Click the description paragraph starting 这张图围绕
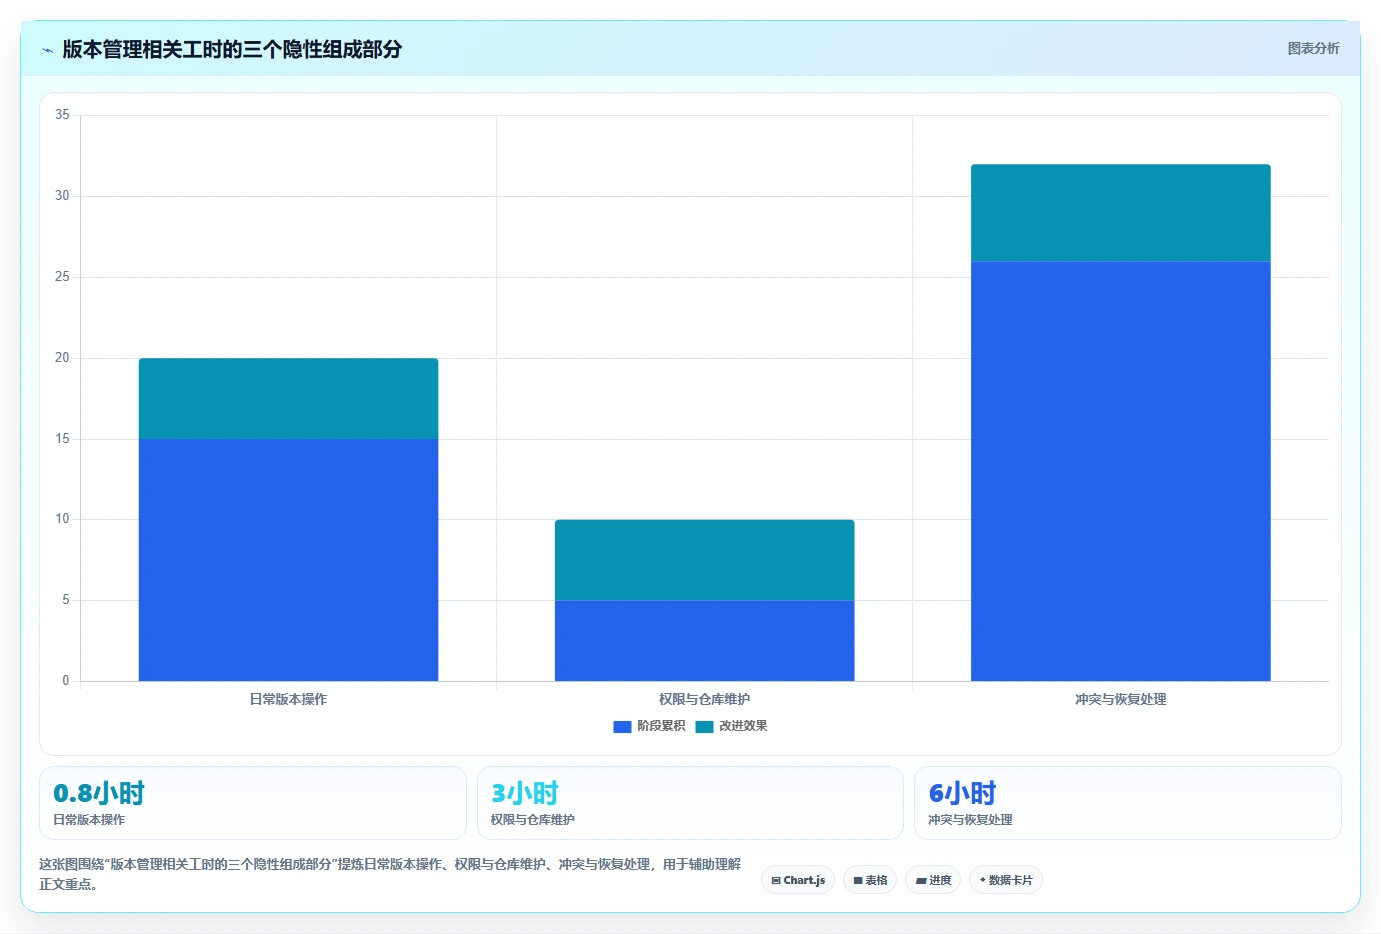Viewport: 1381px width, 934px height. pos(390,874)
